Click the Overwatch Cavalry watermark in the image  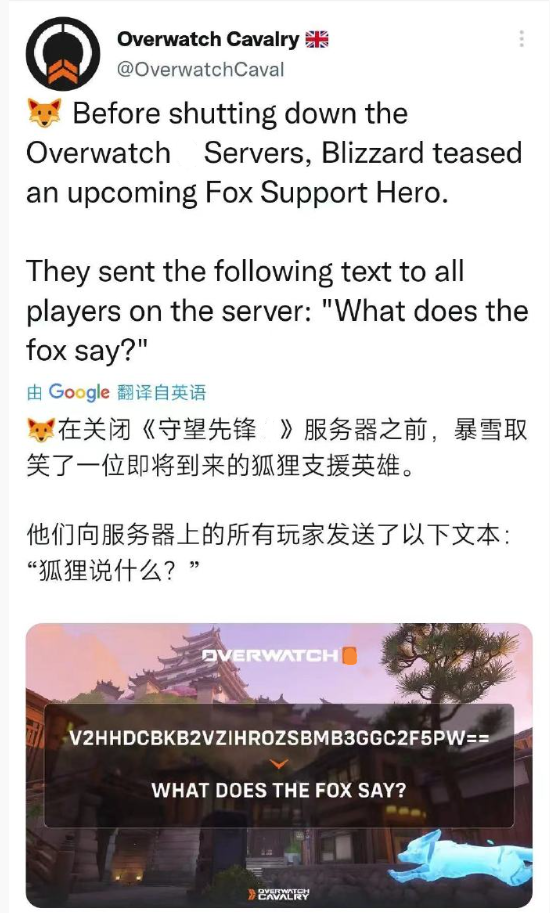point(279,894)
